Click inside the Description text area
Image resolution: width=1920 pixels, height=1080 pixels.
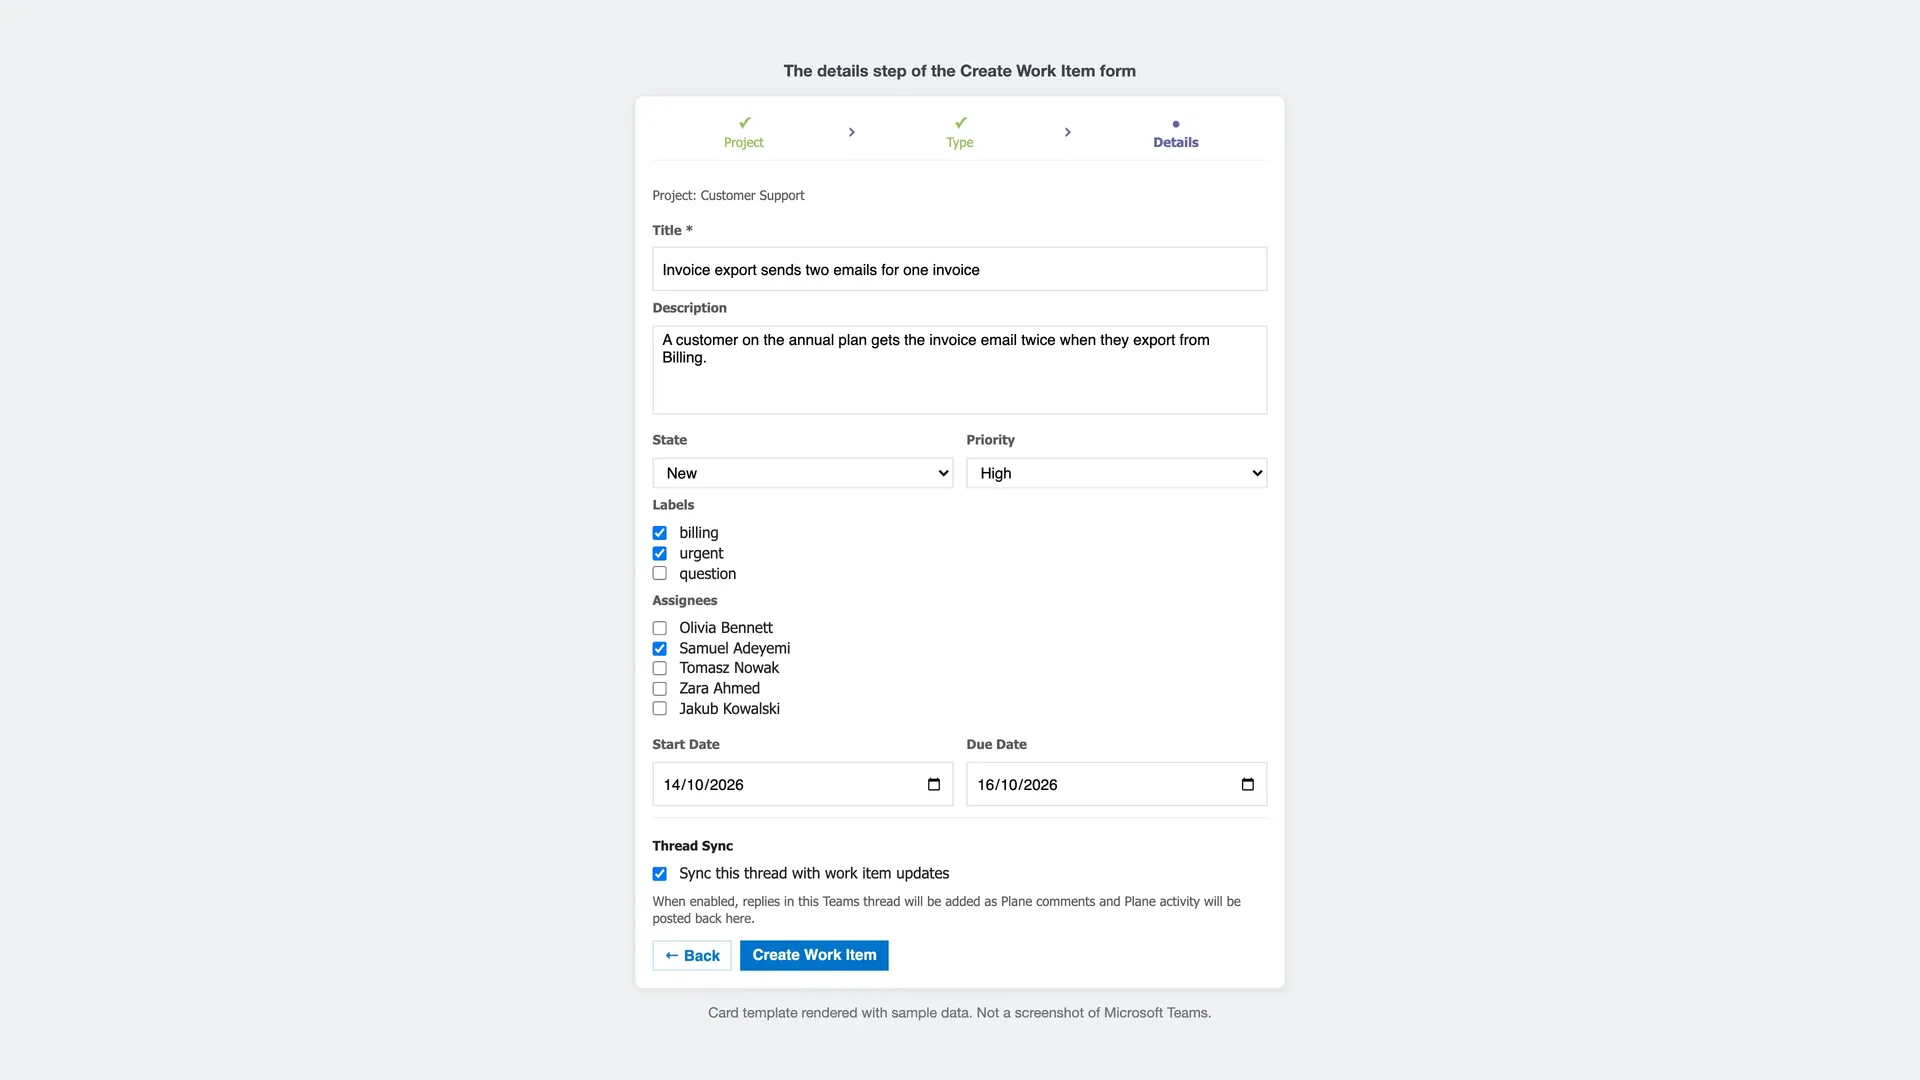960,370
